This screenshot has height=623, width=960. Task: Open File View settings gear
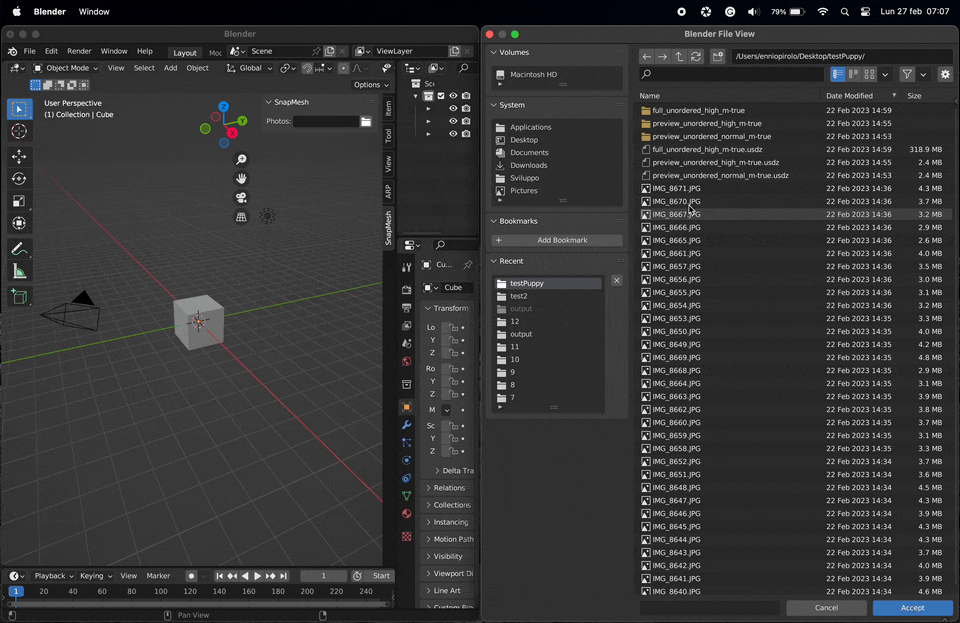click(945, 74)
